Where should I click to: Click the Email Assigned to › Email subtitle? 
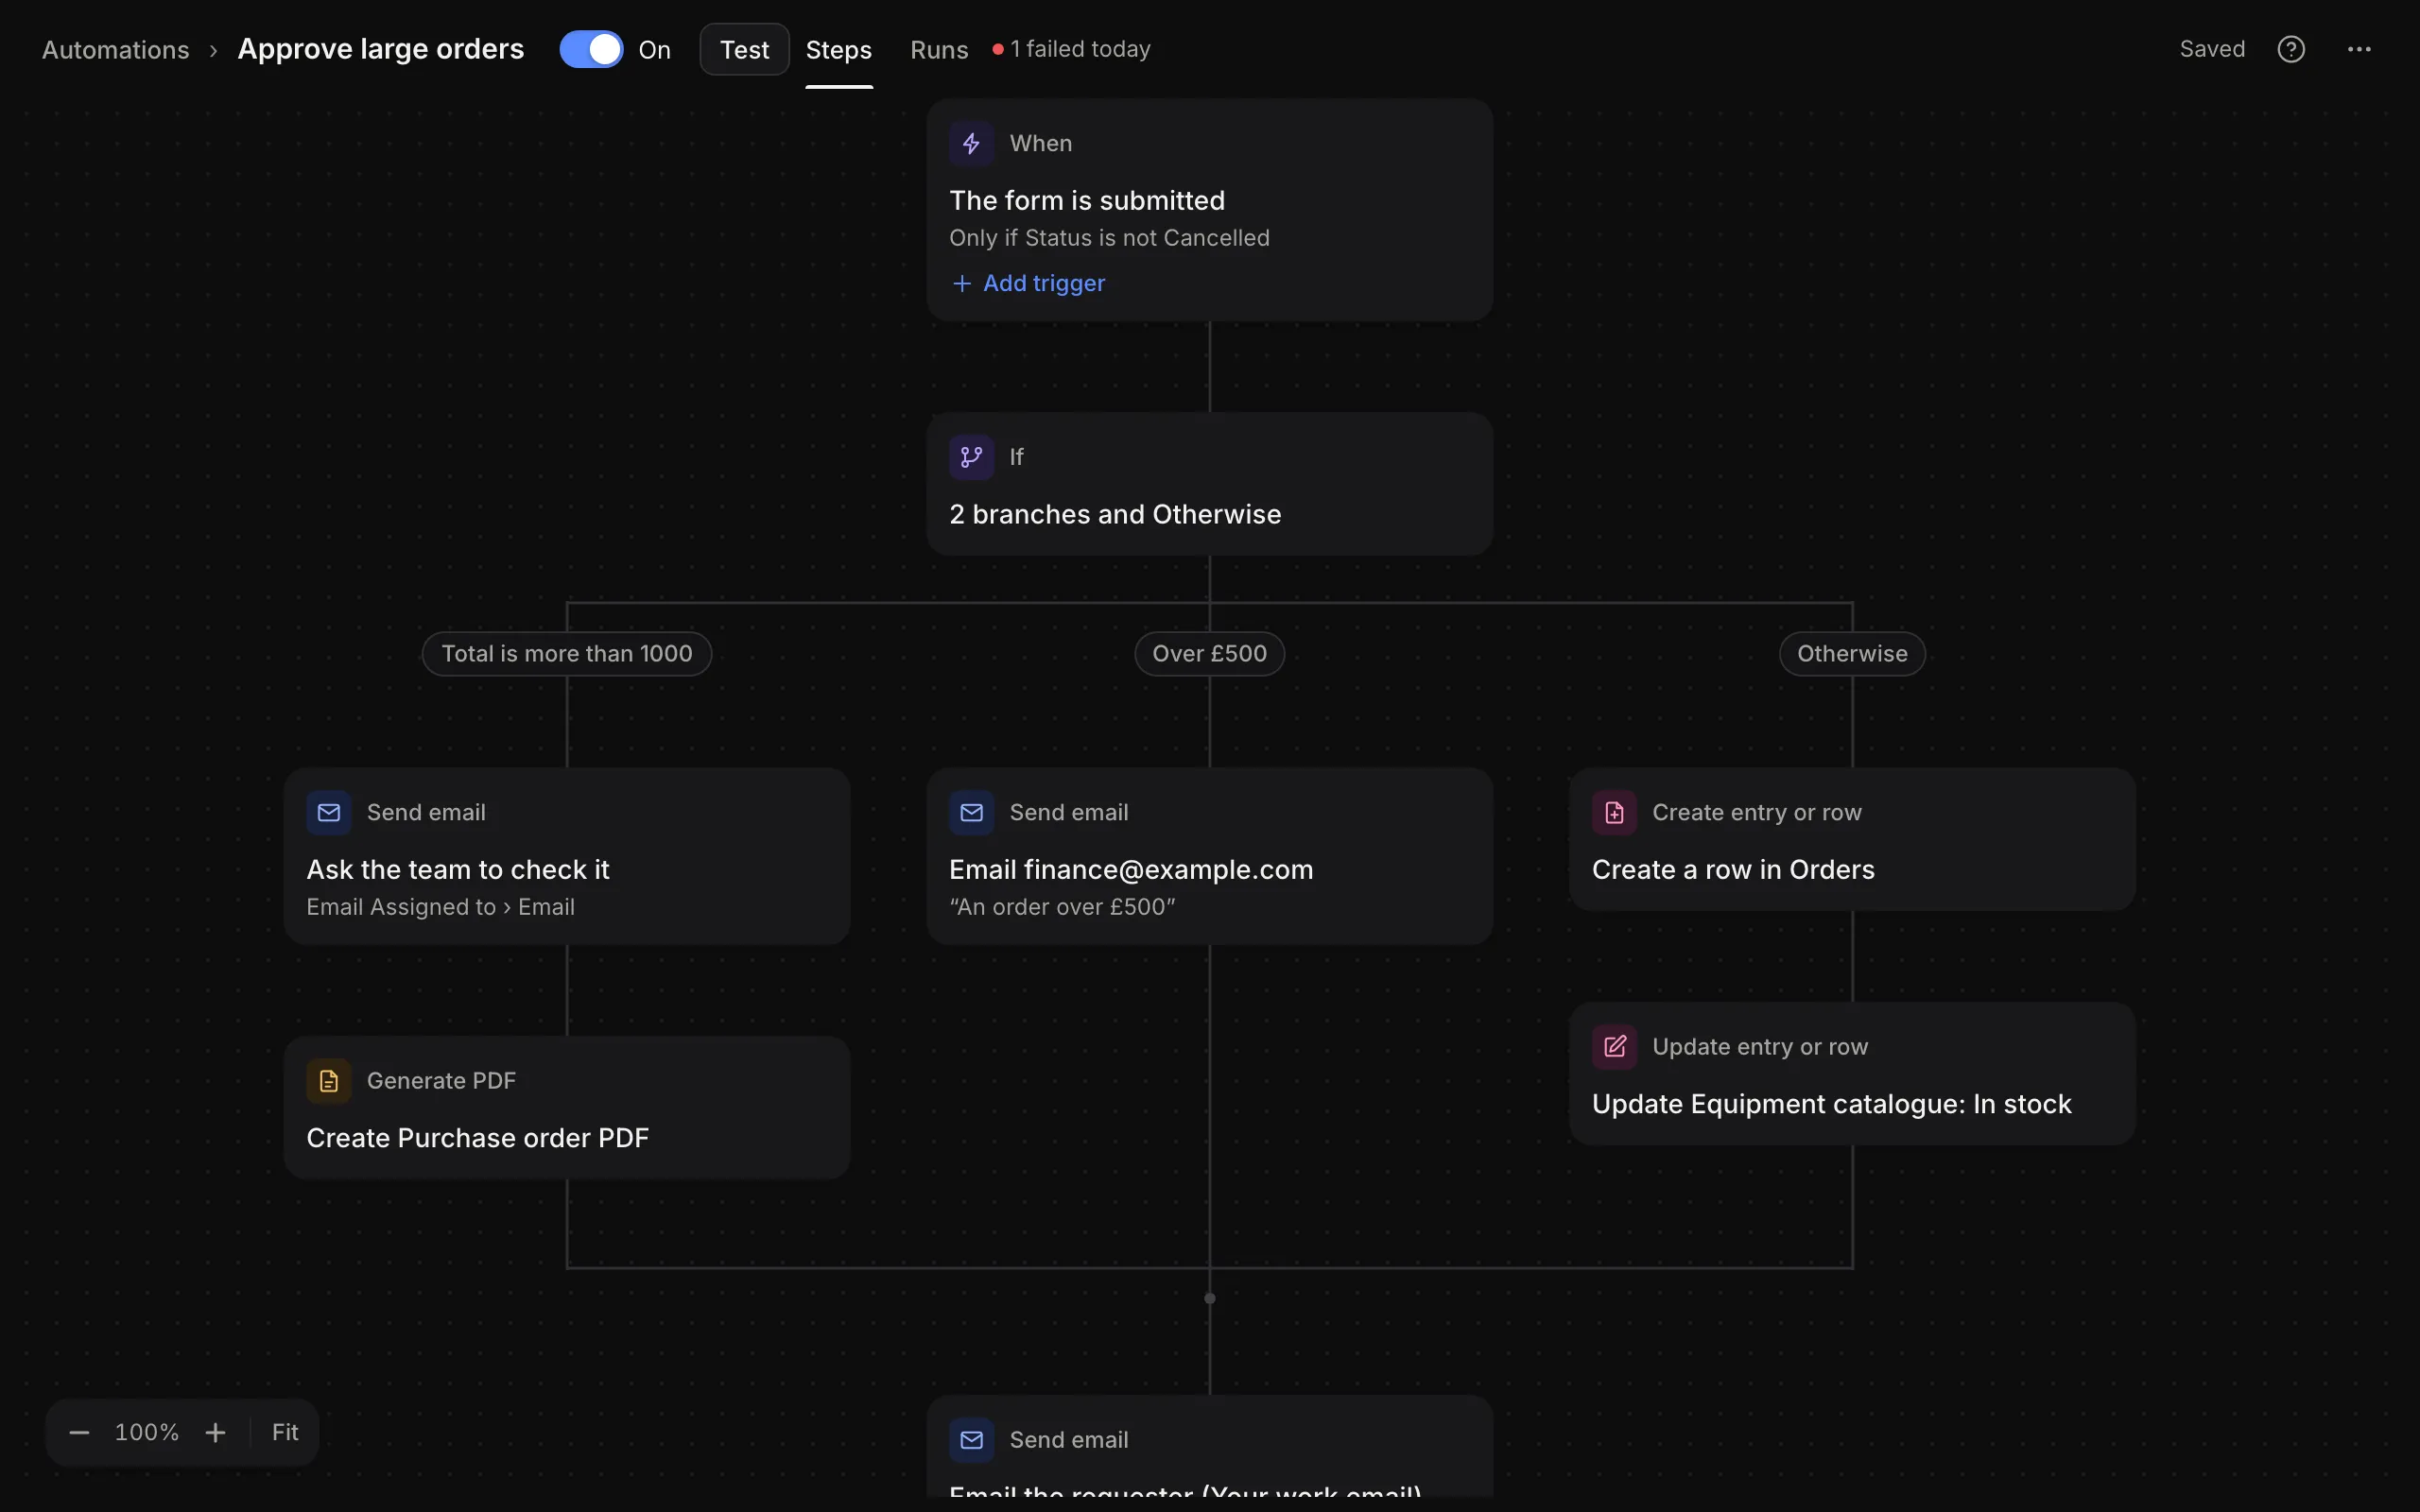click(440, 907)
